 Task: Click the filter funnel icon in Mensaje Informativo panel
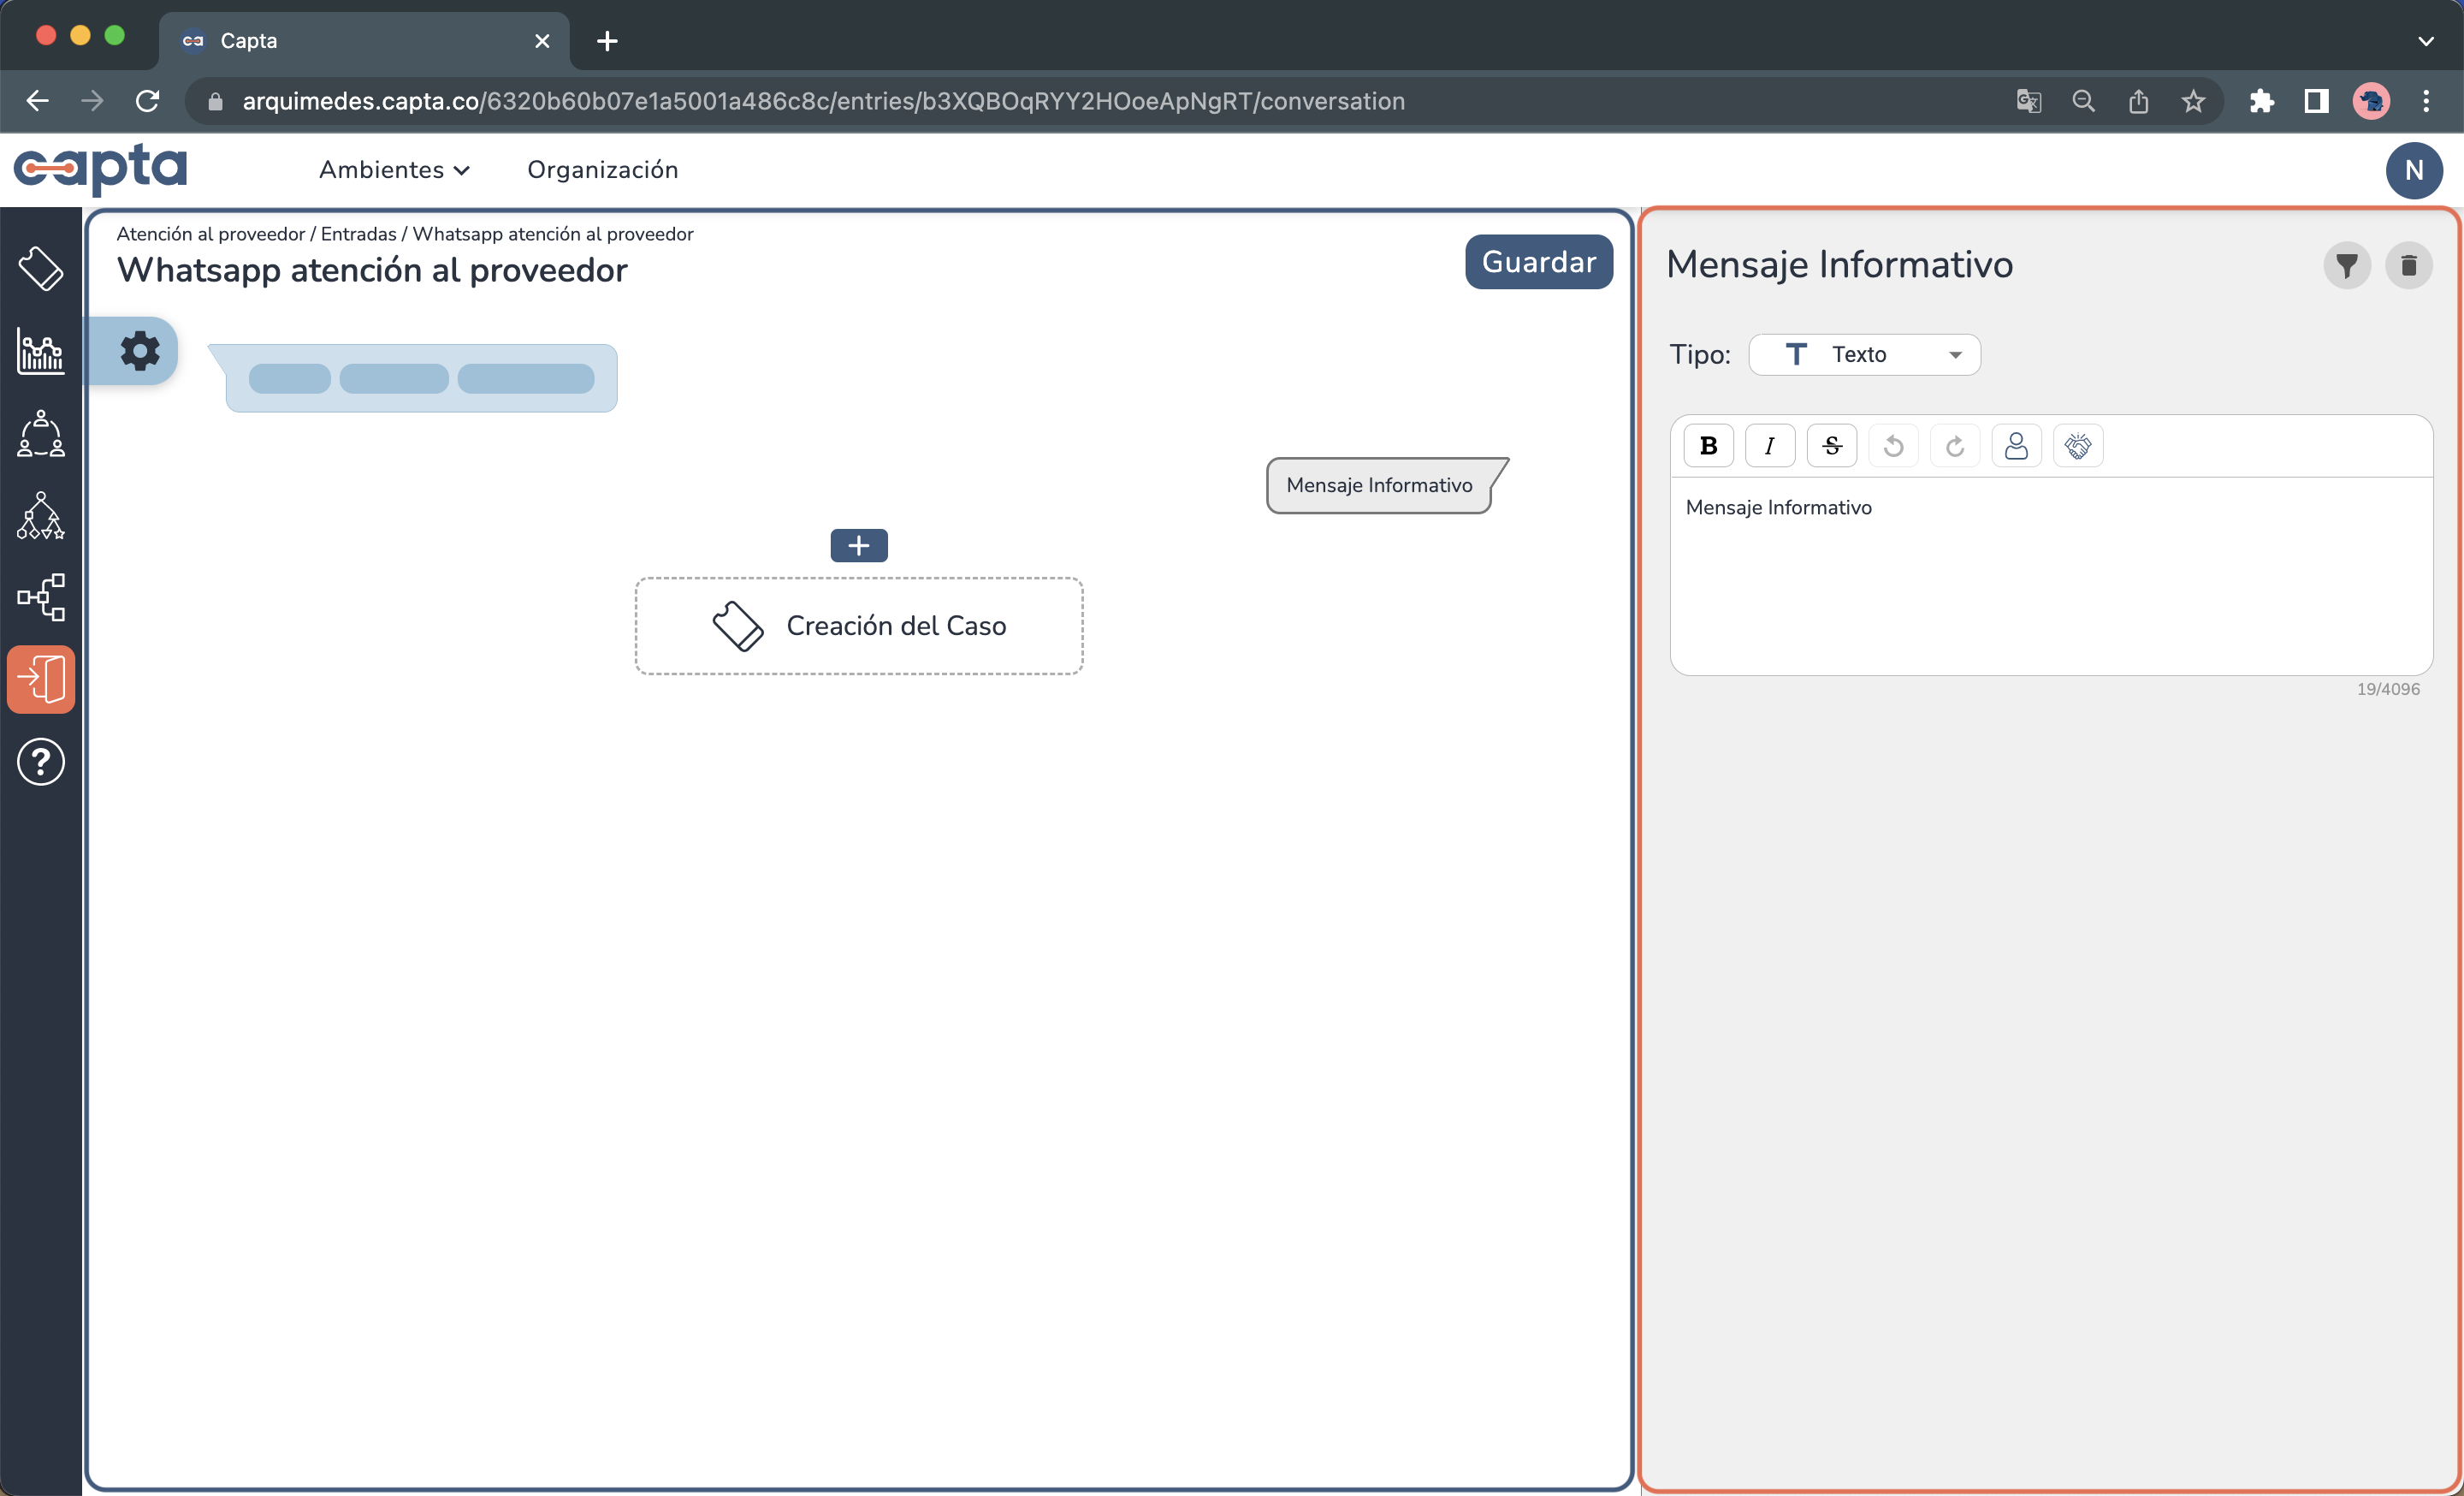[x=2346, y=266]
